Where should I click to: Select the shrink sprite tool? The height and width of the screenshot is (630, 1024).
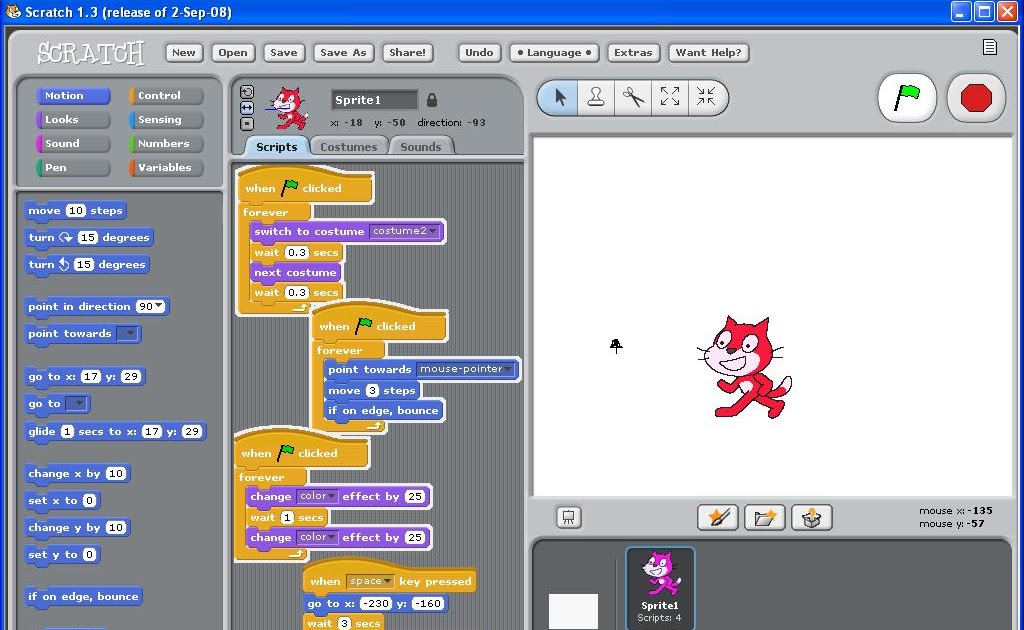708,97
